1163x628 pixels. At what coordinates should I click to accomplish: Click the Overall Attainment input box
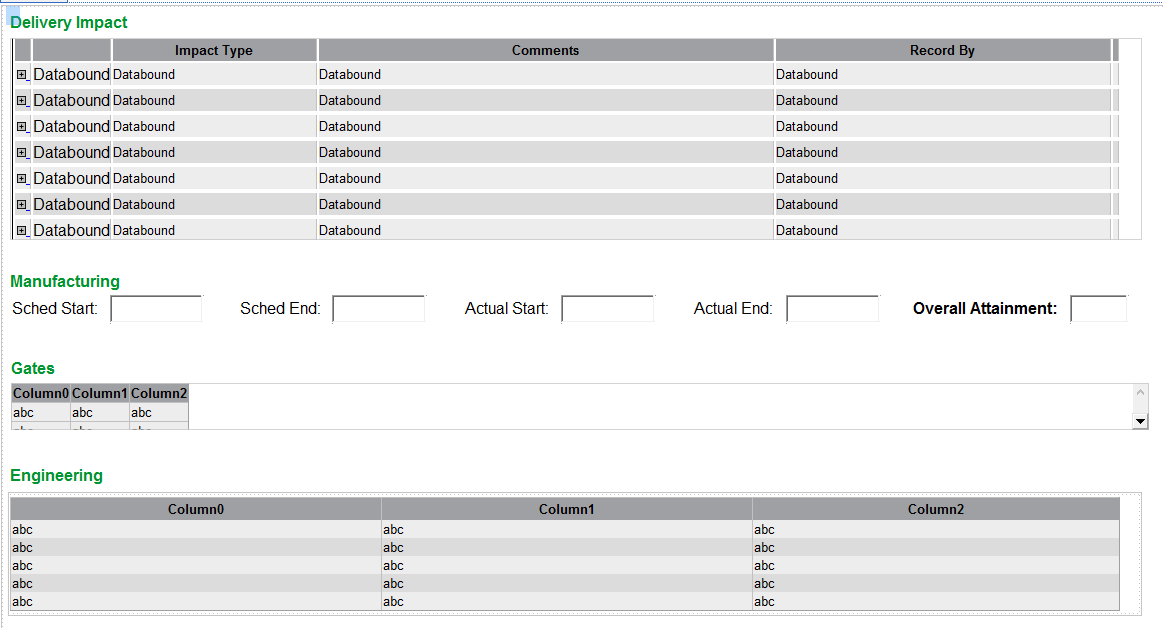1098,309
